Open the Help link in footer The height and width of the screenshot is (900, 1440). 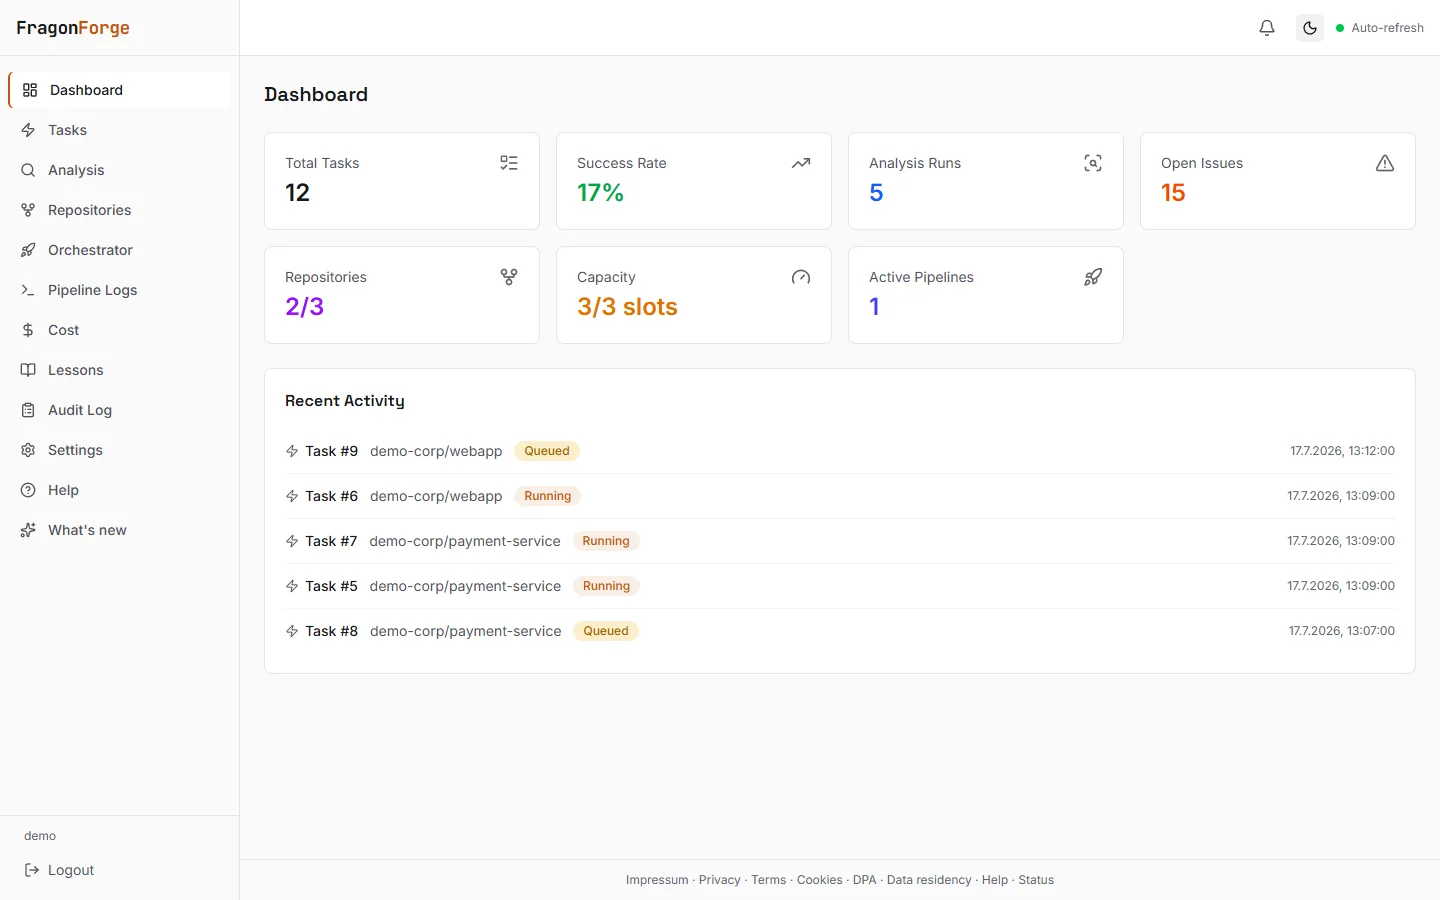click(995, 880)
